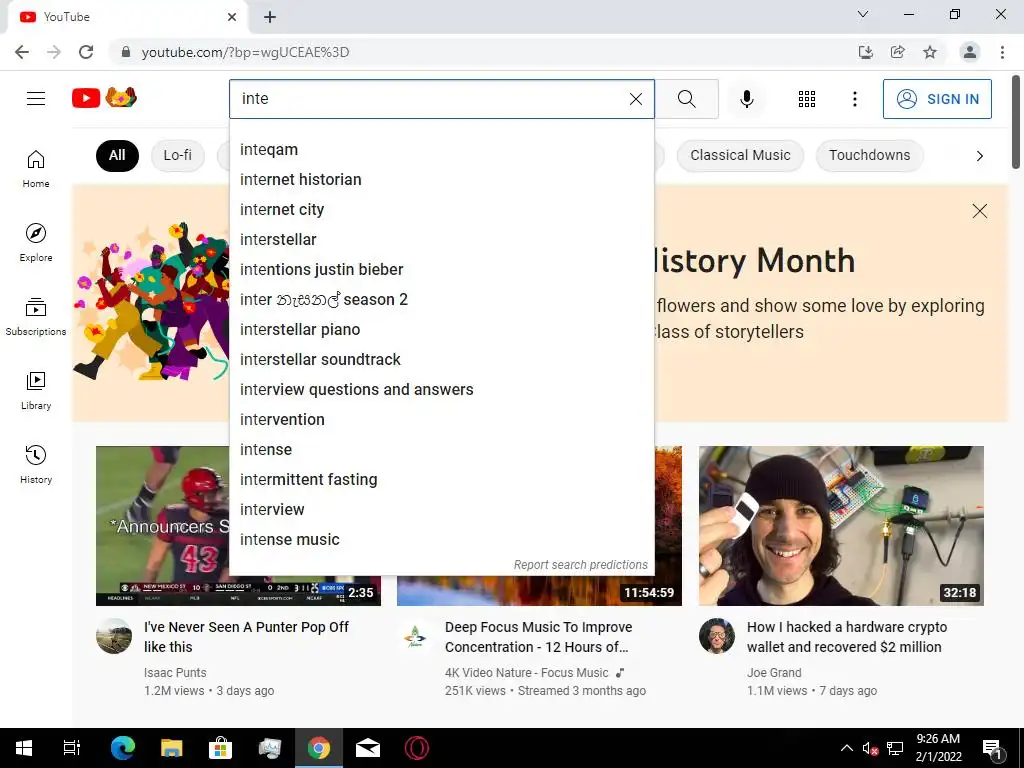The height and width of the screenshot is (768, 1024).
Task: Select the Lo-fi filter chip
Action: point(178,155)
